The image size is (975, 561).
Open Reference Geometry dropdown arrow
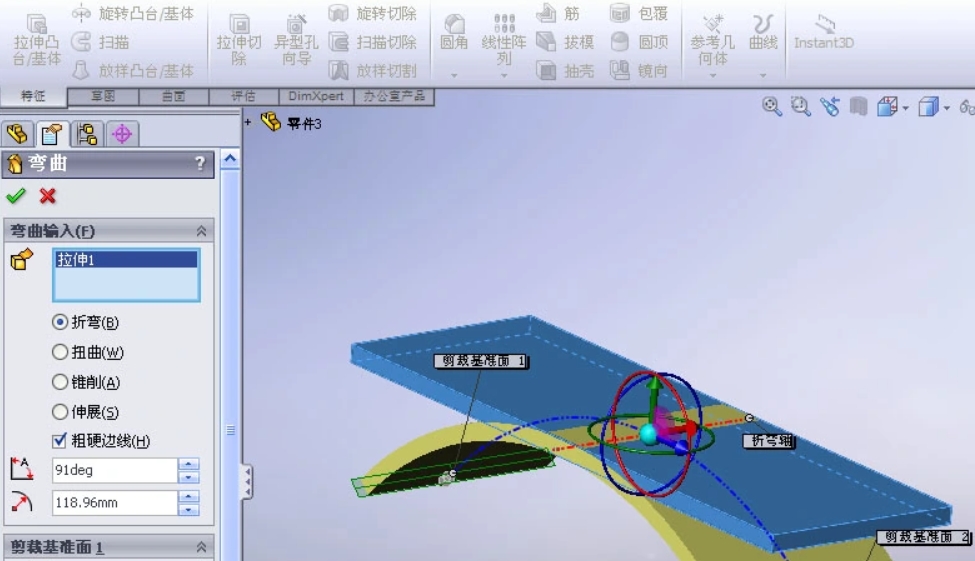tap(713, 75)
